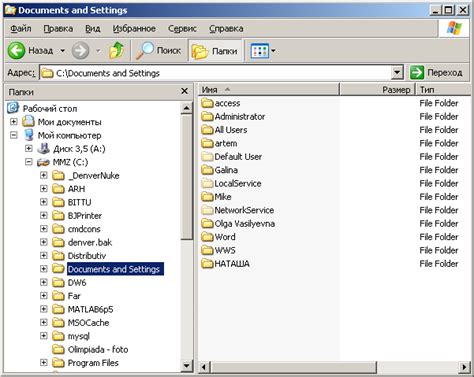Open Поиск magnifier search button
Viewport: 474px width, 377px height.
(x=159, y=51)
